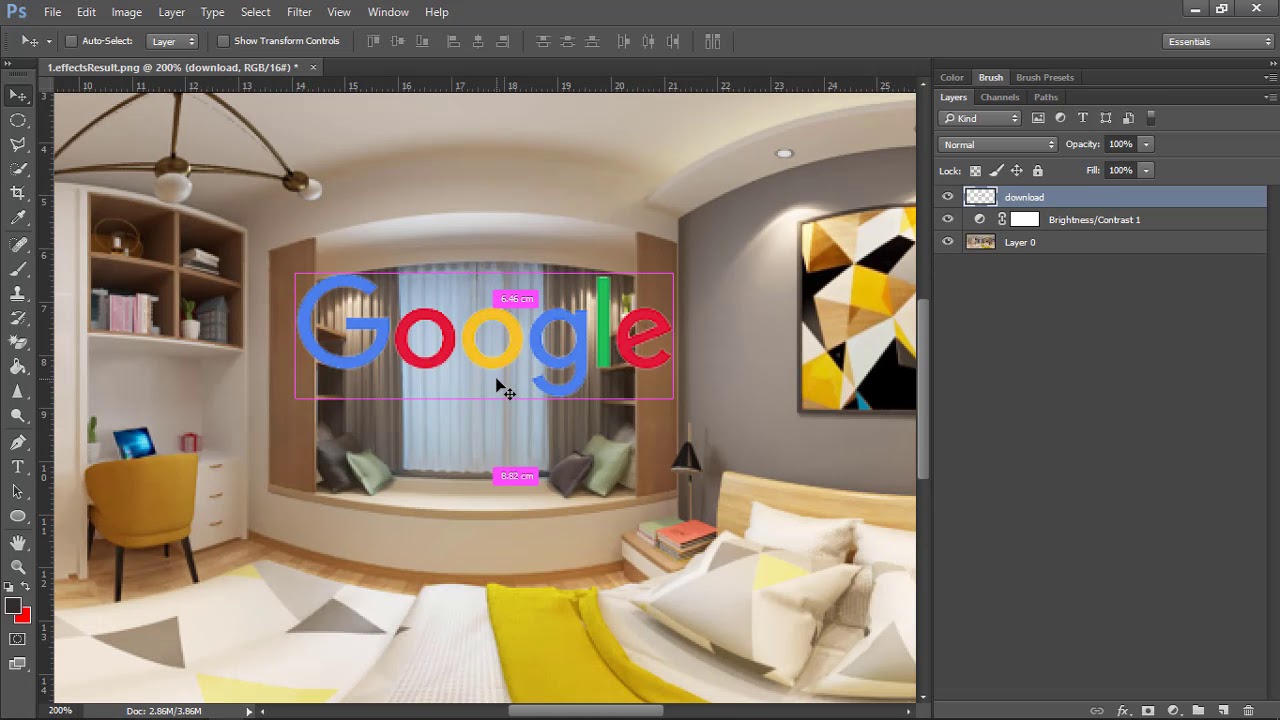Select the Crop tool
Screen dimensions: 1280x720
(18, 193)
